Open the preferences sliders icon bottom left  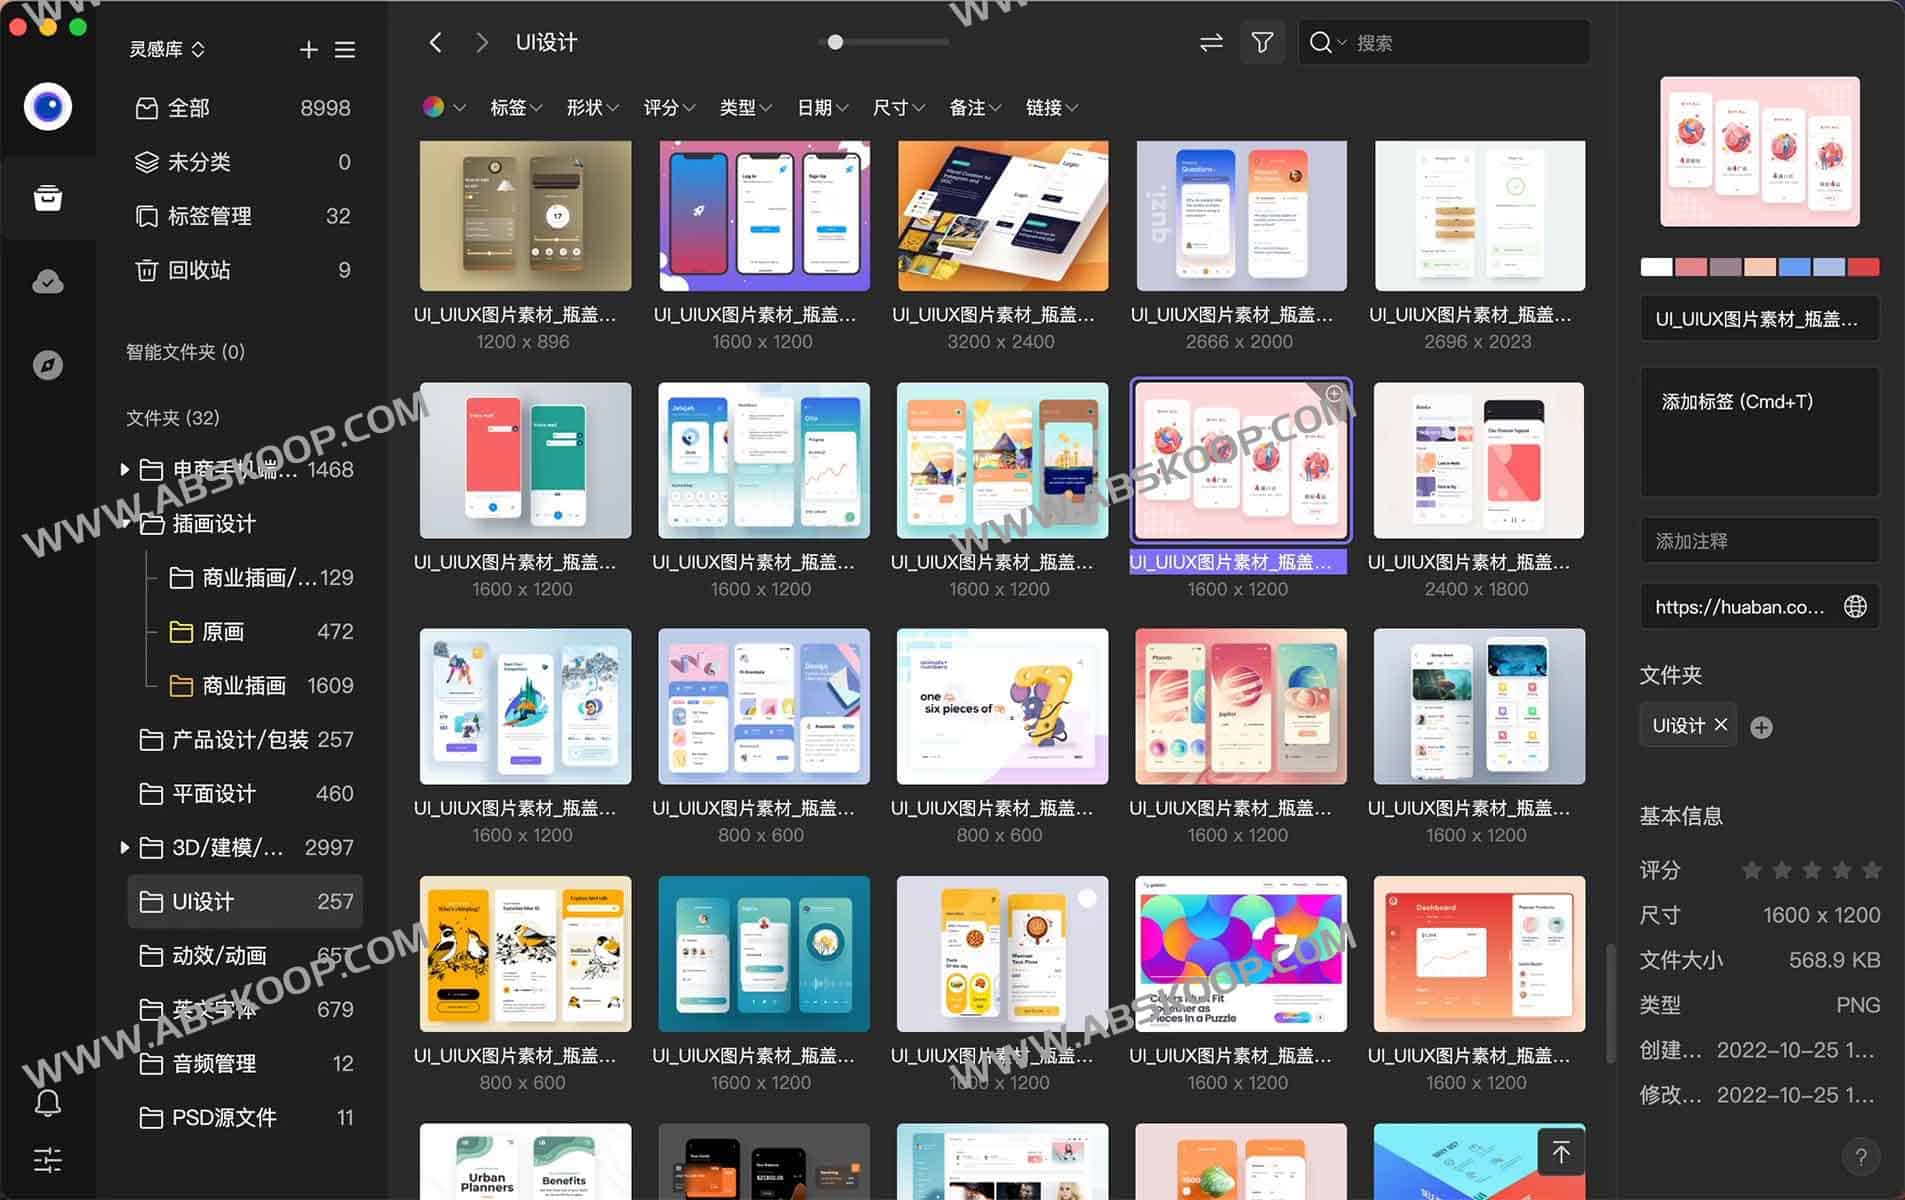[x=47, y=1160]
